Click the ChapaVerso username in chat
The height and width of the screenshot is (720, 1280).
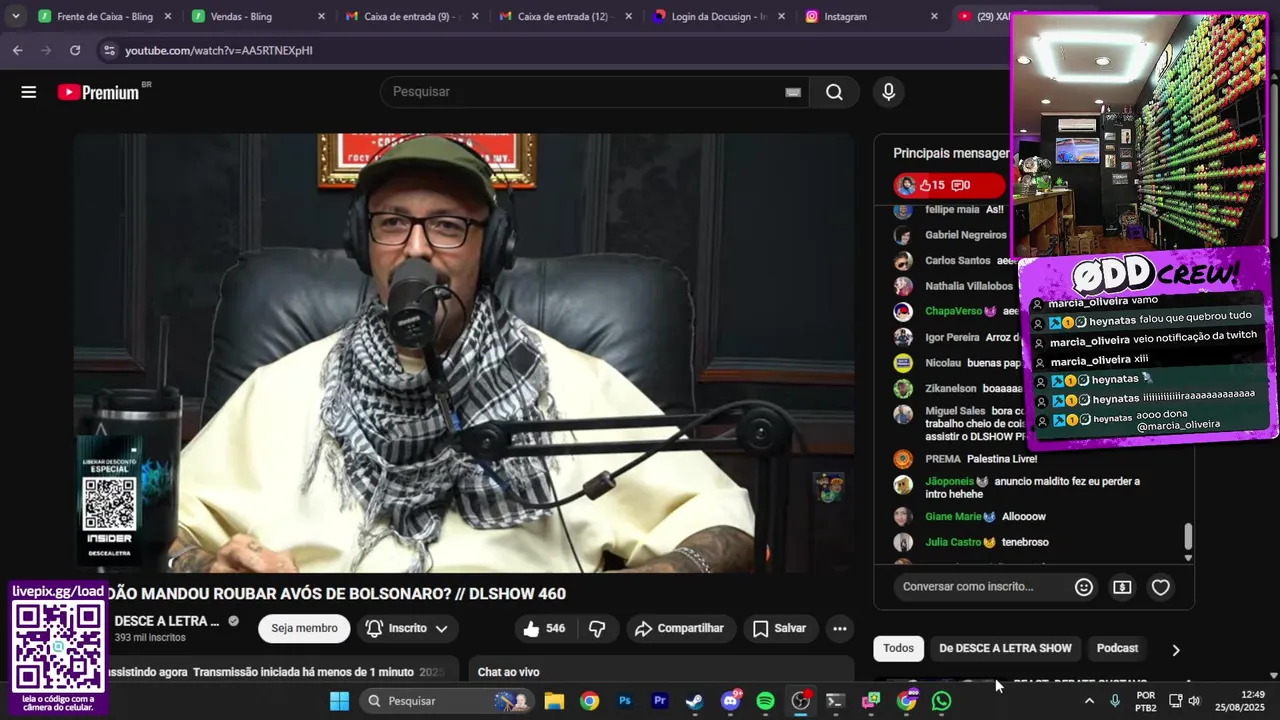pos(953,311)
